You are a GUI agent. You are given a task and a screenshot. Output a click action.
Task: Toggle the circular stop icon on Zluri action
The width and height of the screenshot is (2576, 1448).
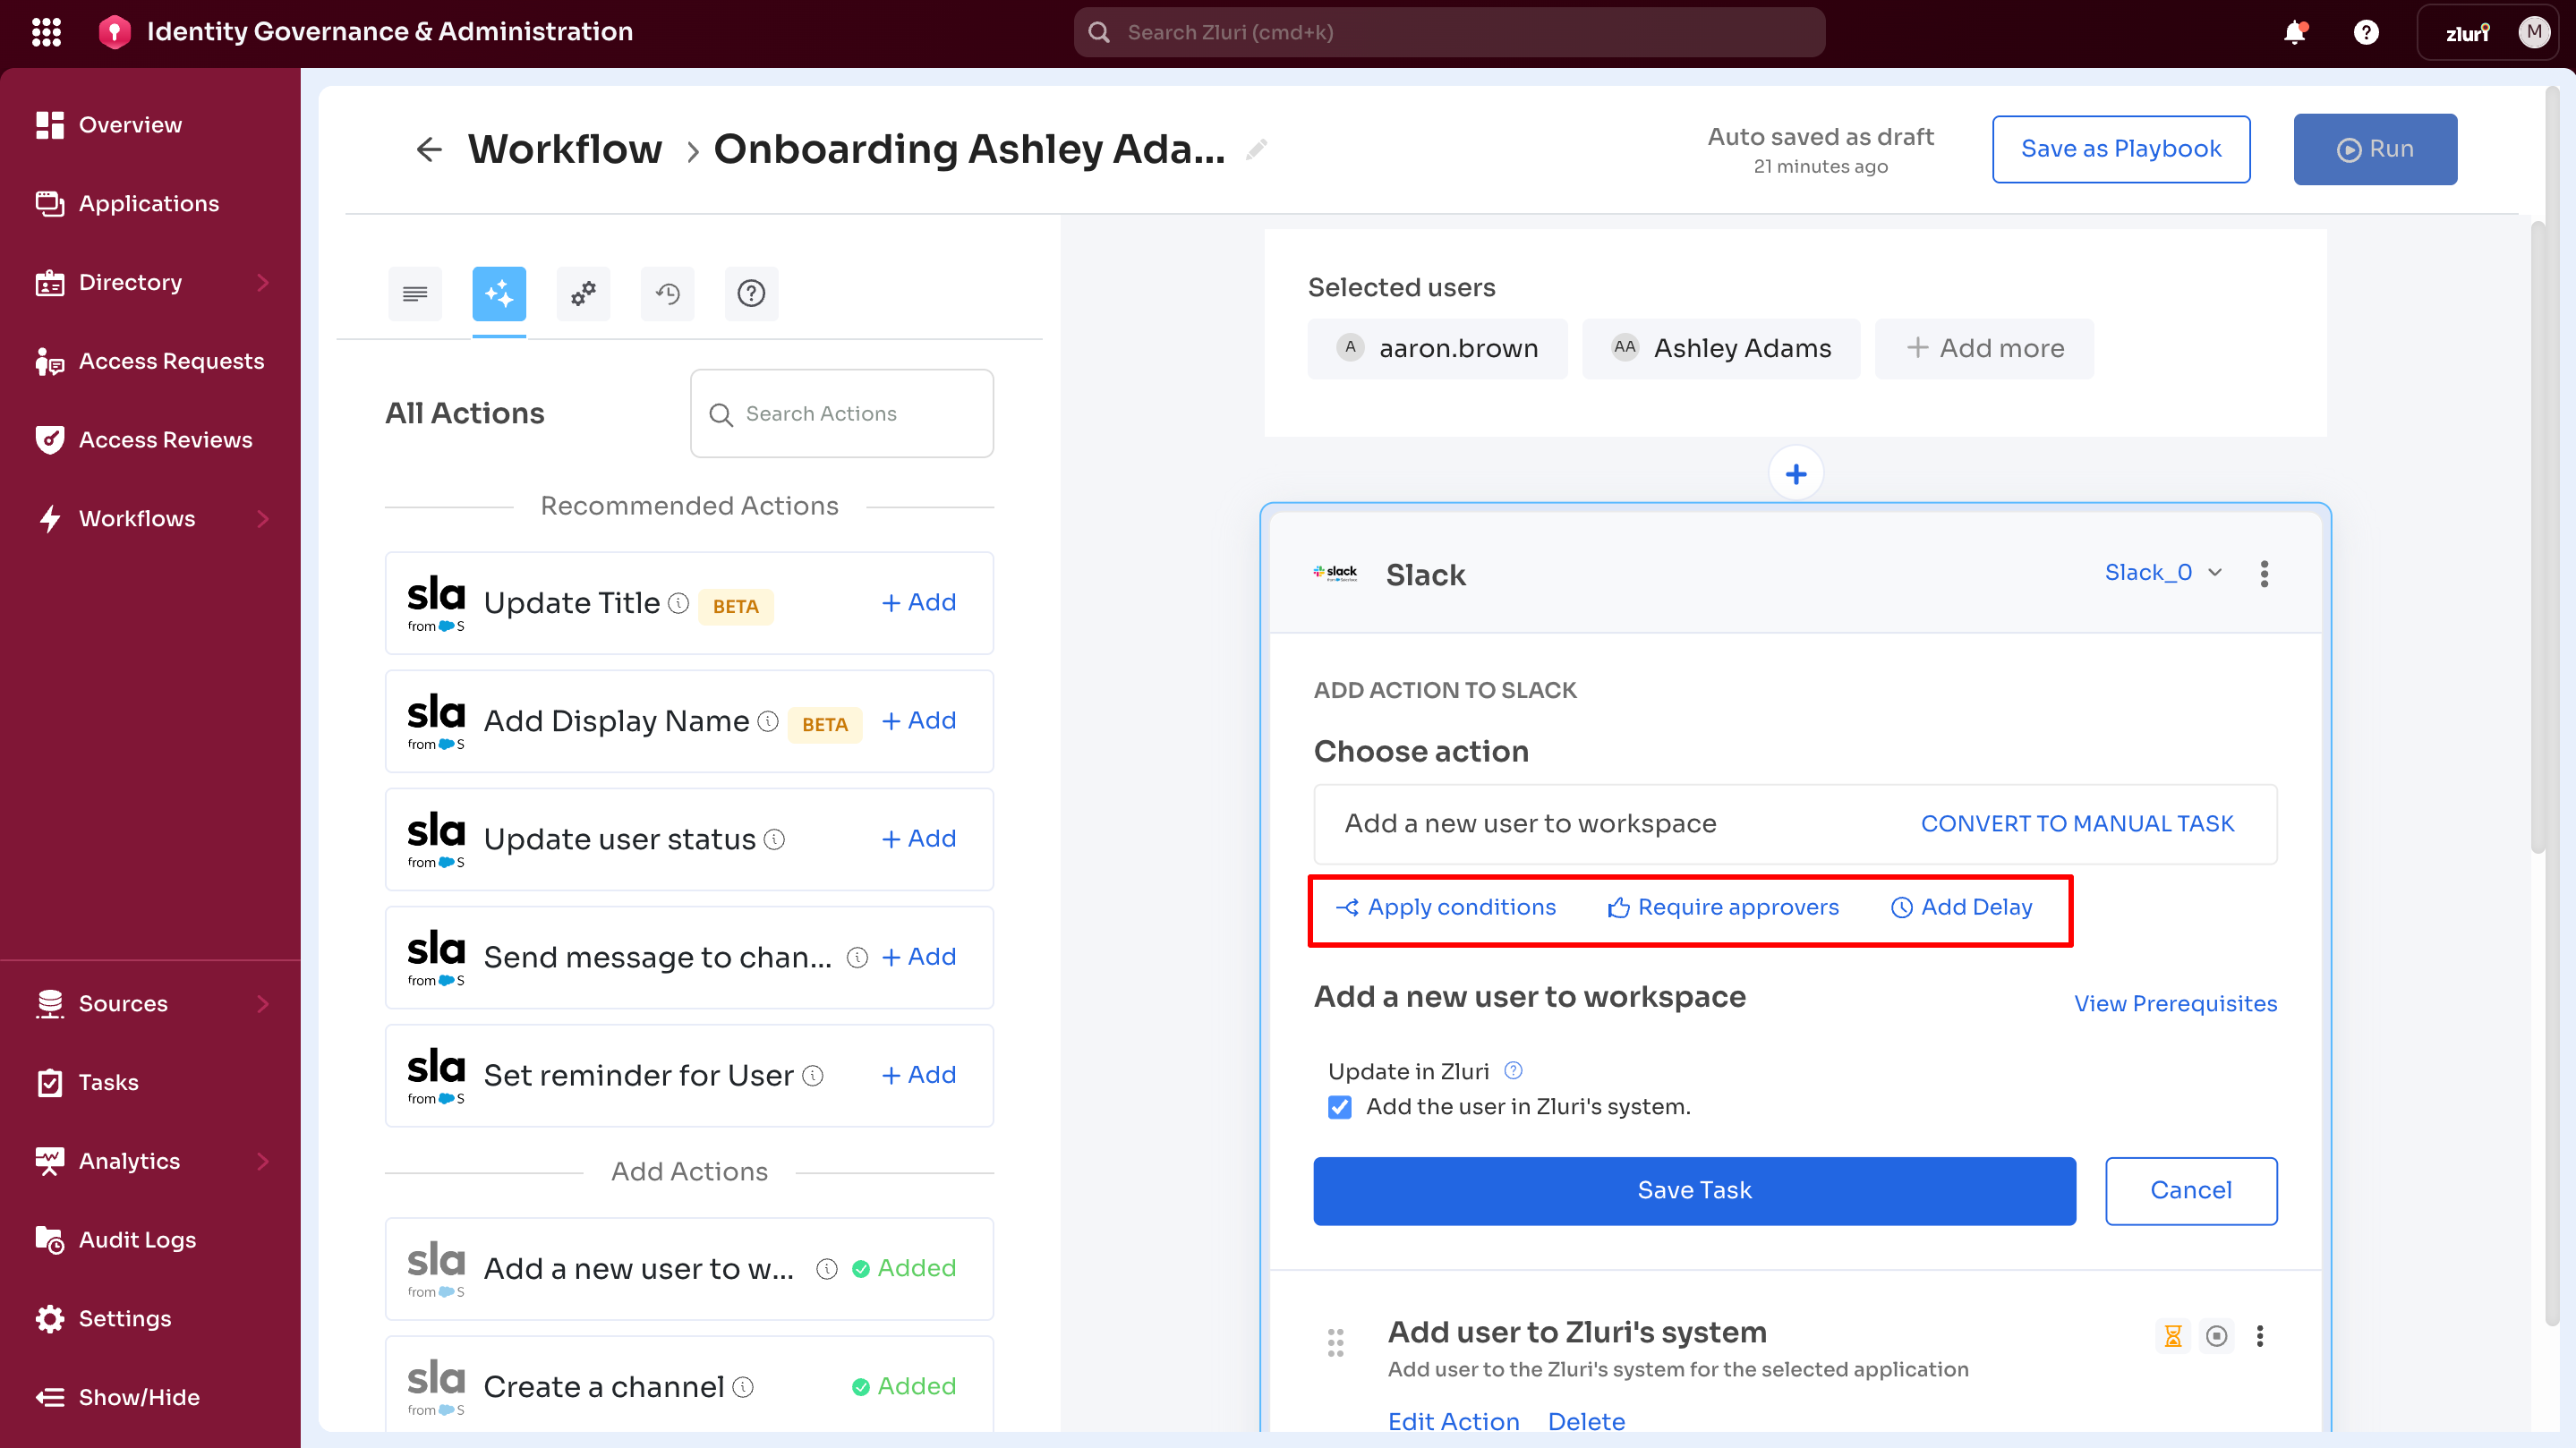coord(2216,1336)
